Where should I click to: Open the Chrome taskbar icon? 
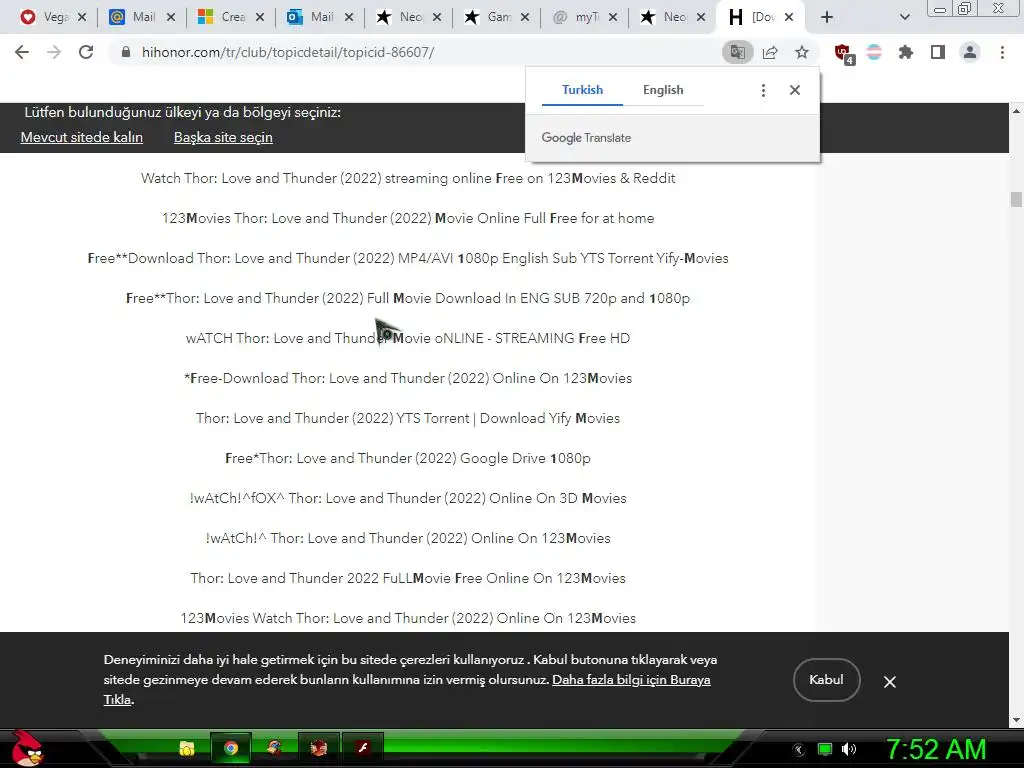[231, 748]
